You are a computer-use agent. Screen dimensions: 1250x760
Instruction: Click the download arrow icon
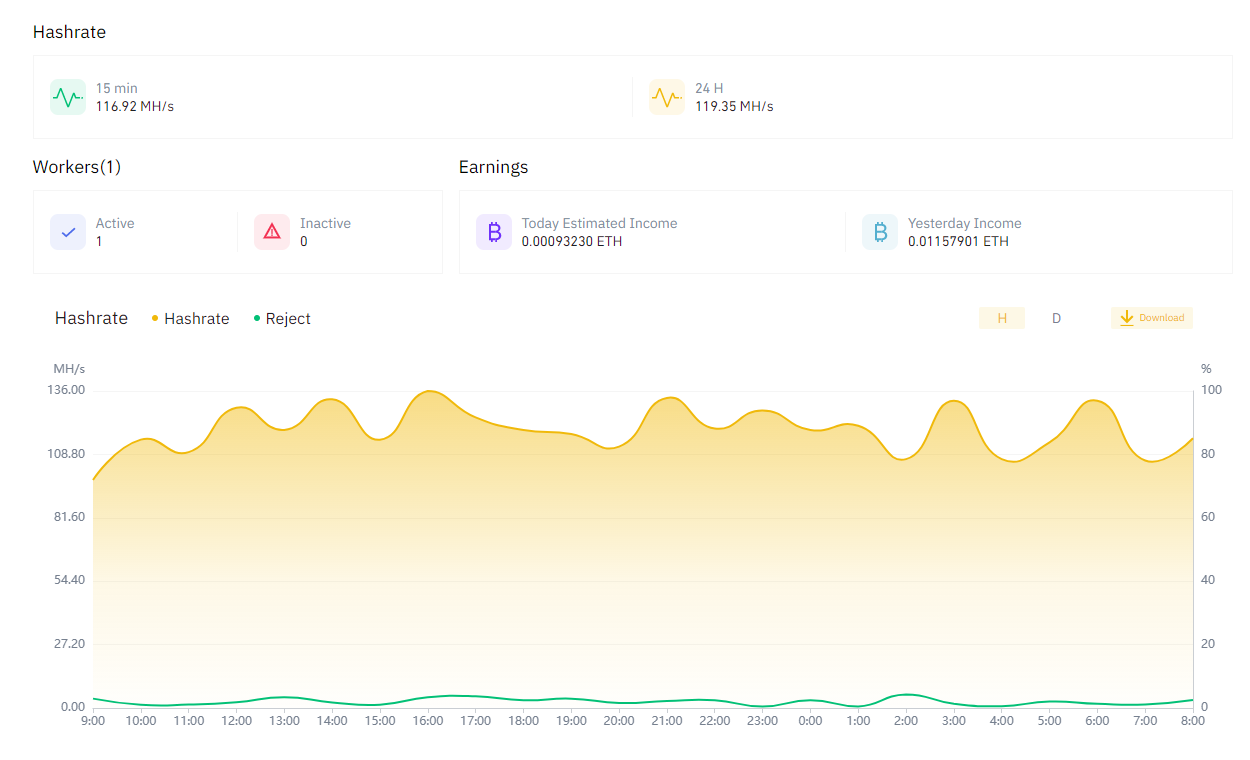pos(1126,318)
